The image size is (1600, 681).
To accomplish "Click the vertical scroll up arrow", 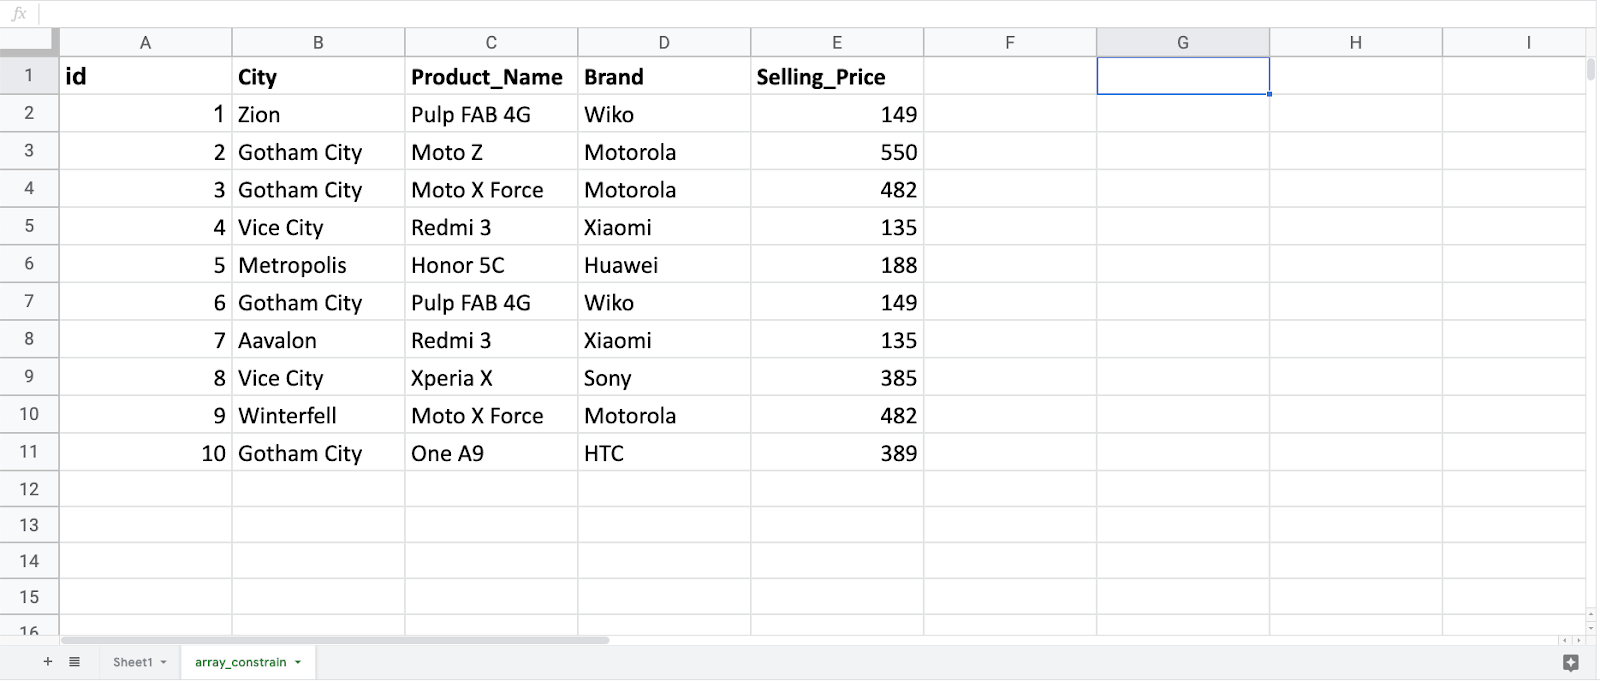I will tap(1591, 613).
